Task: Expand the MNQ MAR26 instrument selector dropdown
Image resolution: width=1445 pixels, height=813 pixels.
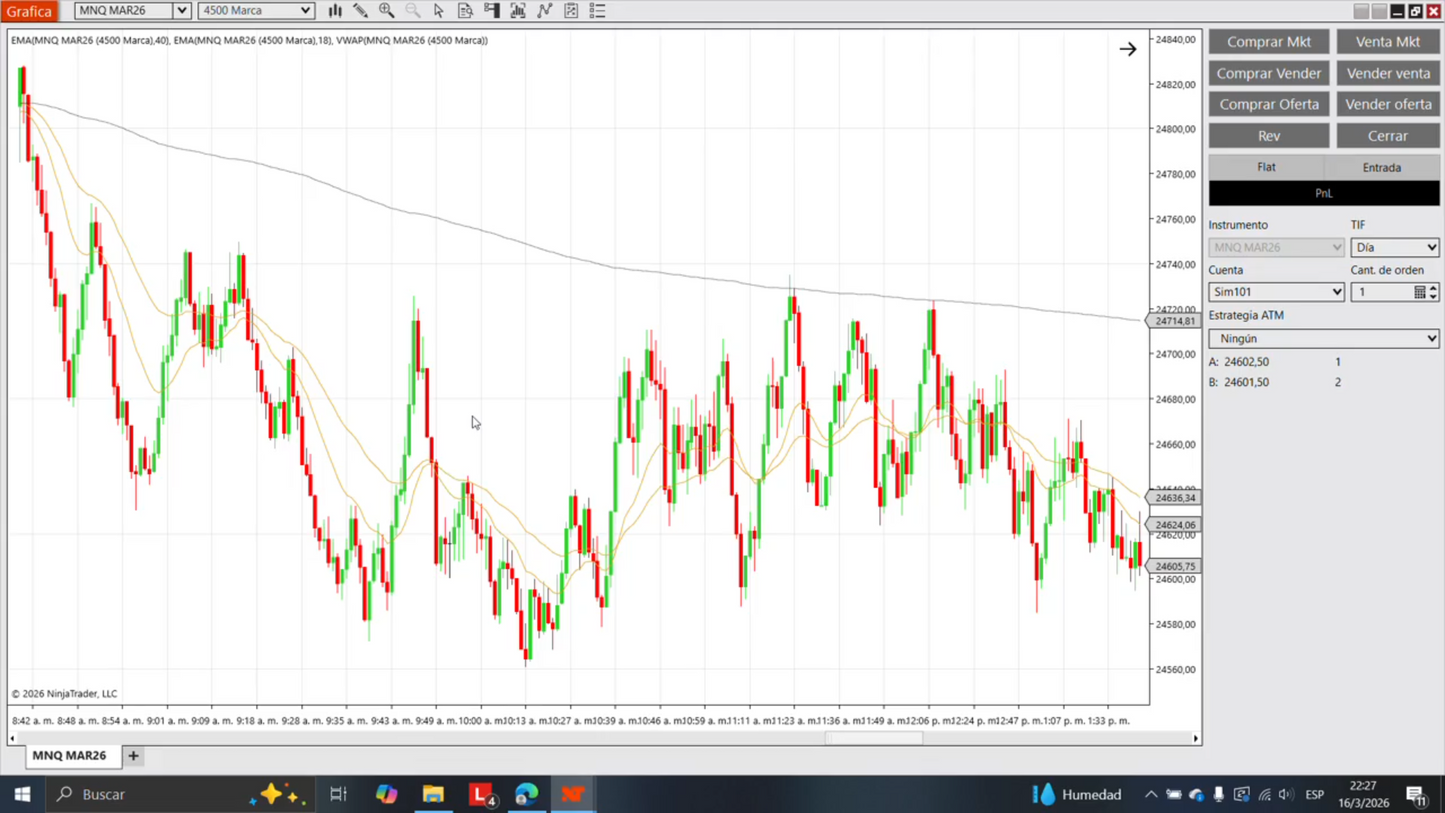Action: tap(182, 11)
